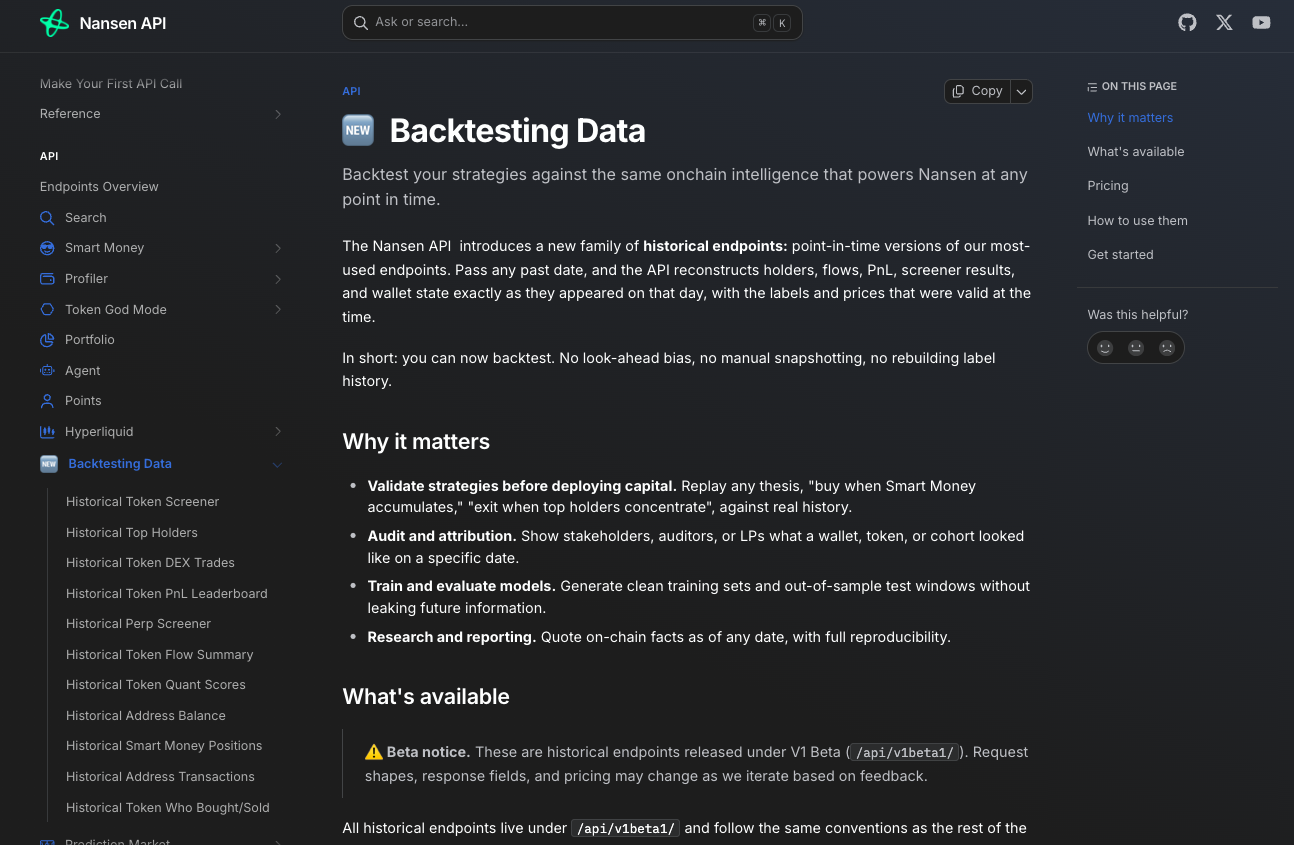Viewport: 1294px width, 845px height.
Task: Select Historical Top Holders in sidebar
Action: coord(132,533)
